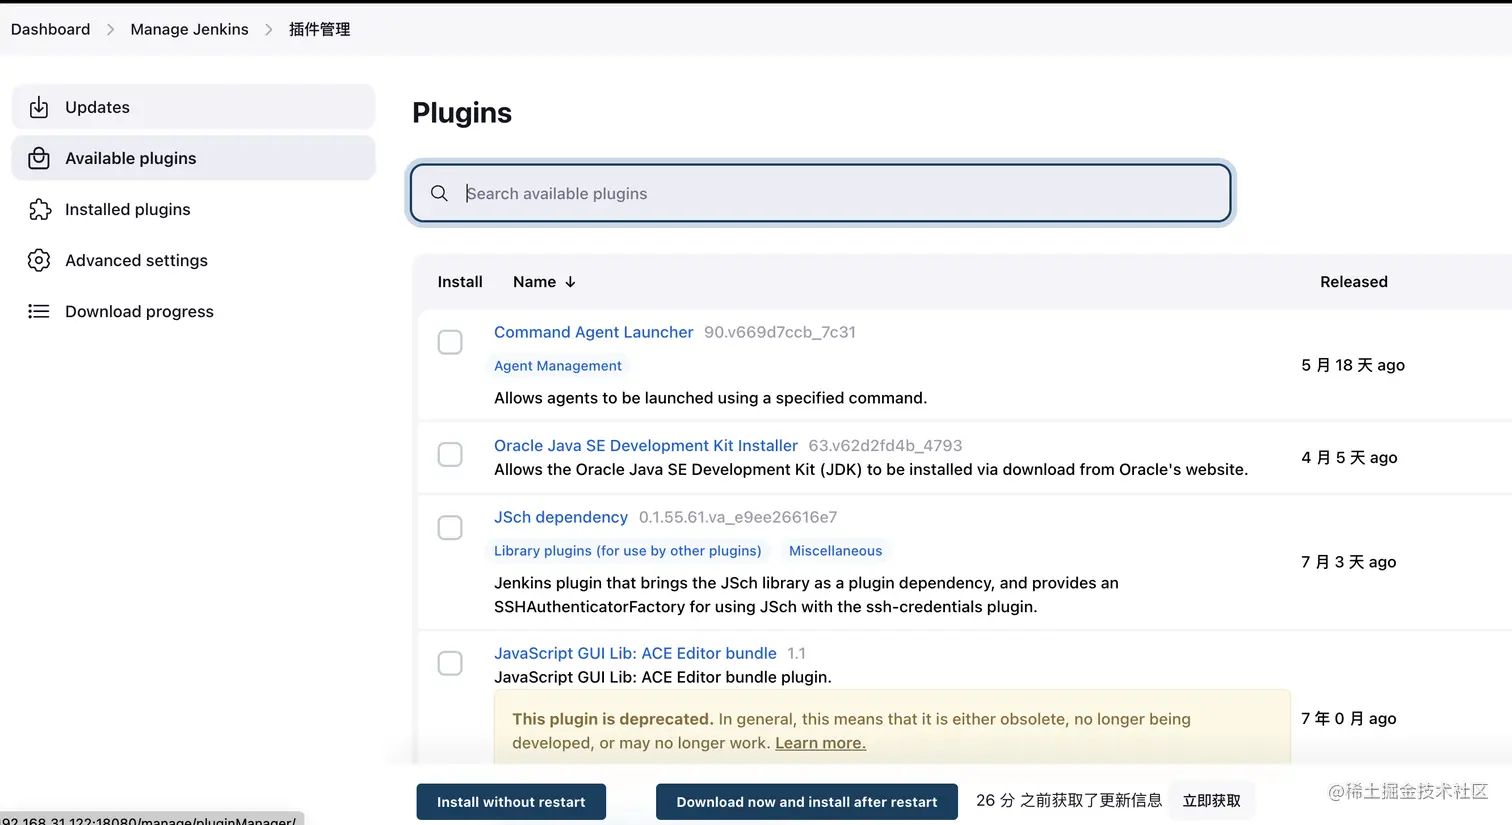Click released date 4 月 5 天 ago
Image resolution: width=1512 pixels, height=825 pixels.
pyautogui.click(x=1349, y=457)
